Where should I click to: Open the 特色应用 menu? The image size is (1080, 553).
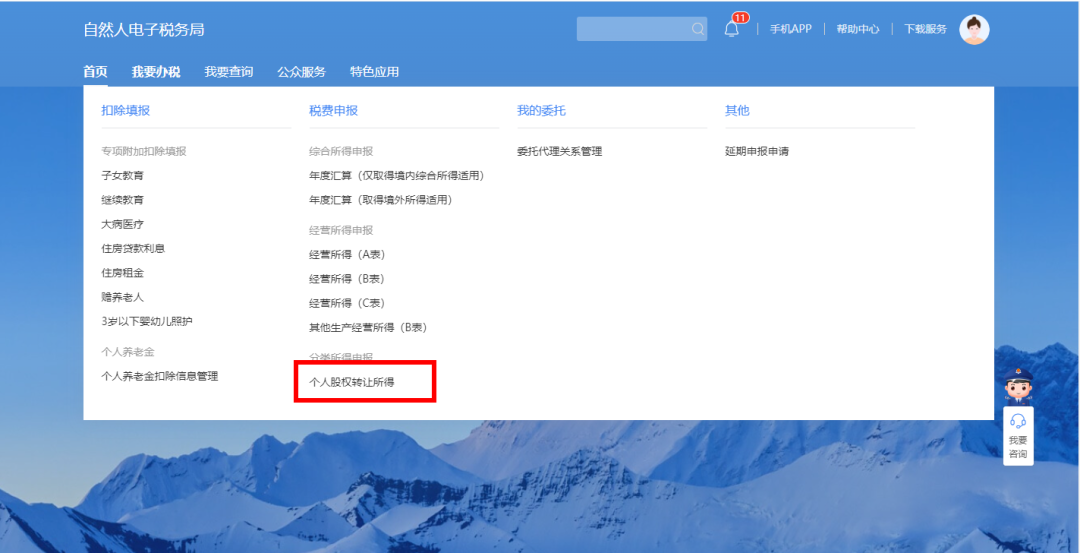374,72
